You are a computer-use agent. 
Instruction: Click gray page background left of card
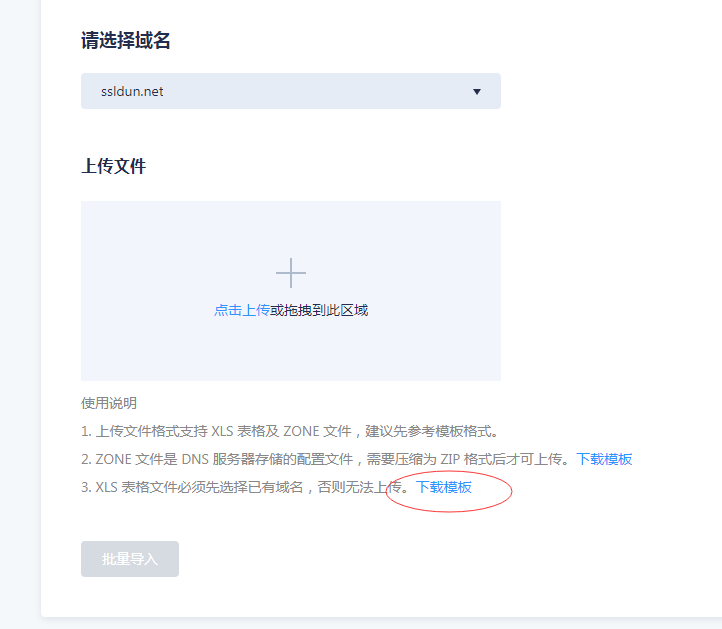20,300
